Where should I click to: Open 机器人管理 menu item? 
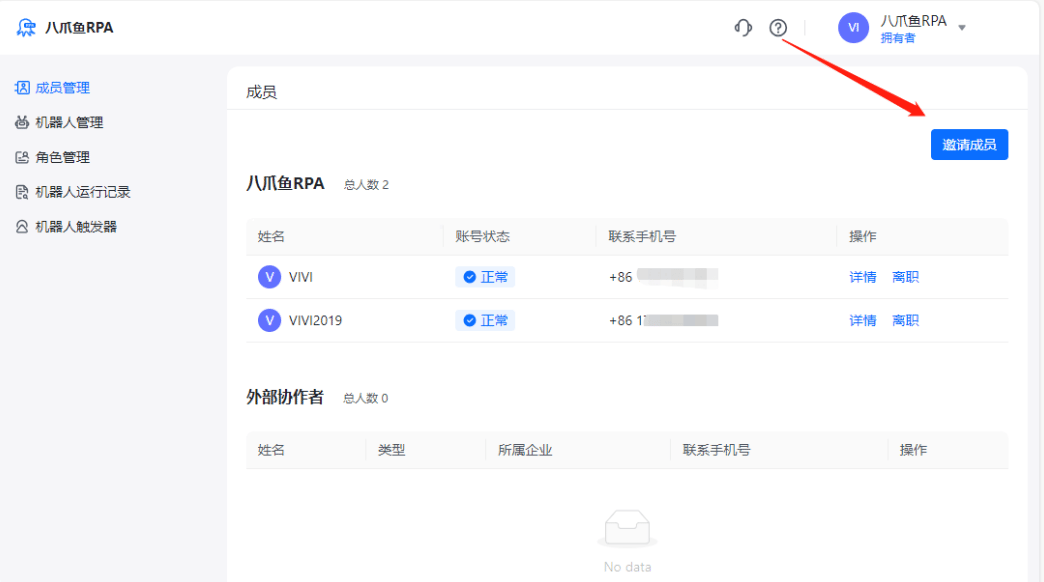point(69,123)
